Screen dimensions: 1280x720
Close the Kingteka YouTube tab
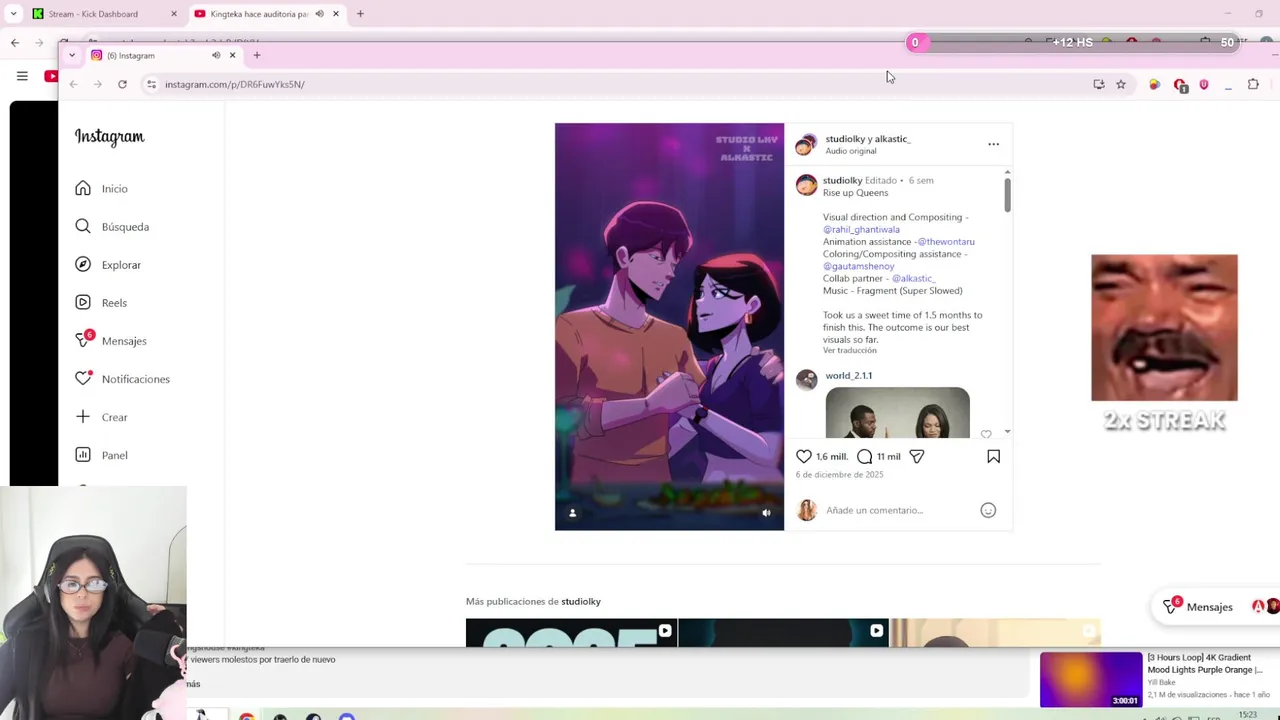pyautogui.click(x=336, y=14)
